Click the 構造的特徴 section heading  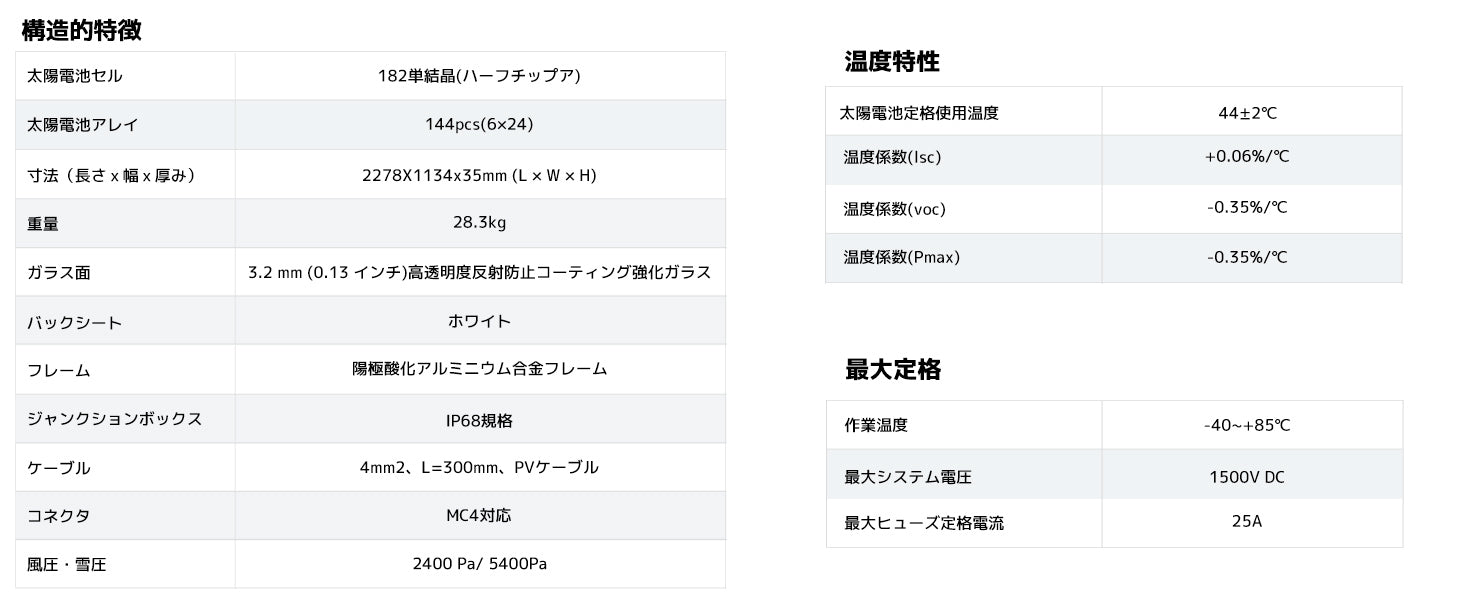click(82, 30)
